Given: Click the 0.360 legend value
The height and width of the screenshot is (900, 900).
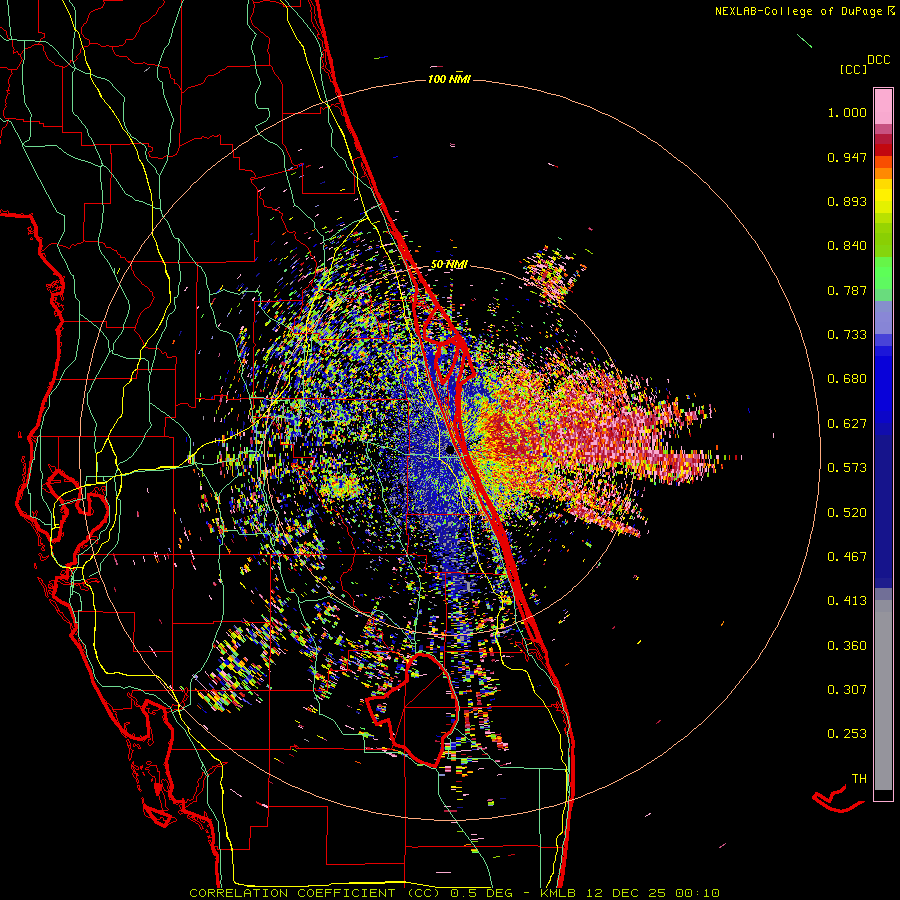Looking at the screenshot, I should [x=847, y=646].
